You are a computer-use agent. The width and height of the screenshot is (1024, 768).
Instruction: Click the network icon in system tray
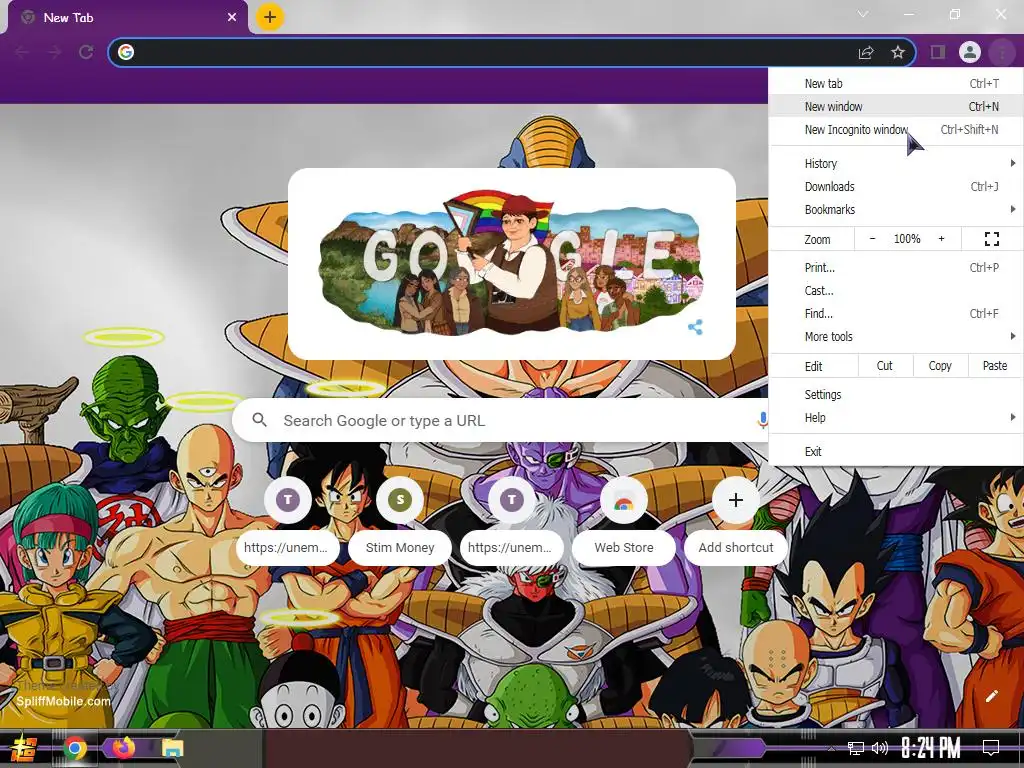click(856, 748)
